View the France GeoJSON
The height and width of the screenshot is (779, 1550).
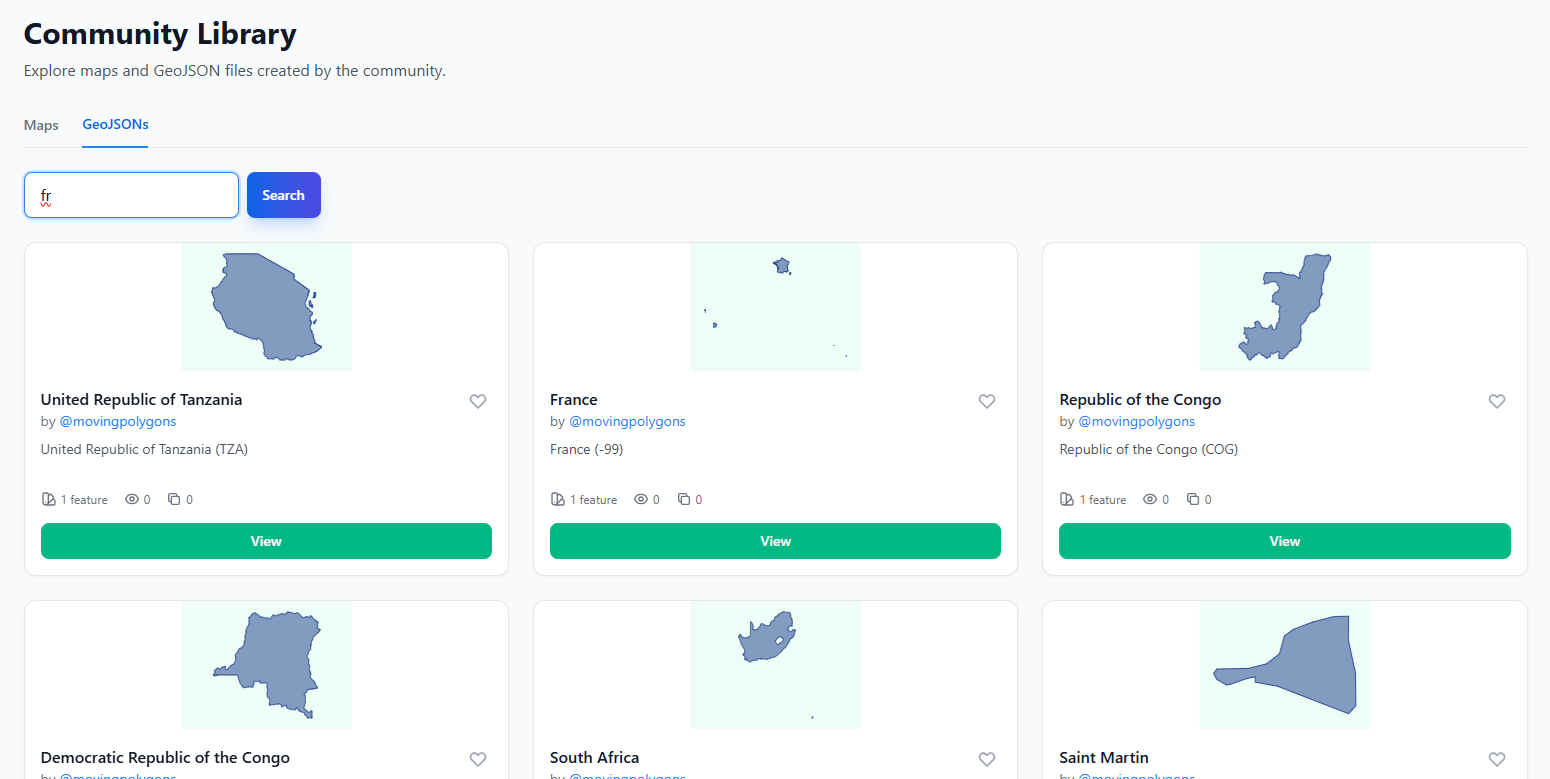coord(775,540)
